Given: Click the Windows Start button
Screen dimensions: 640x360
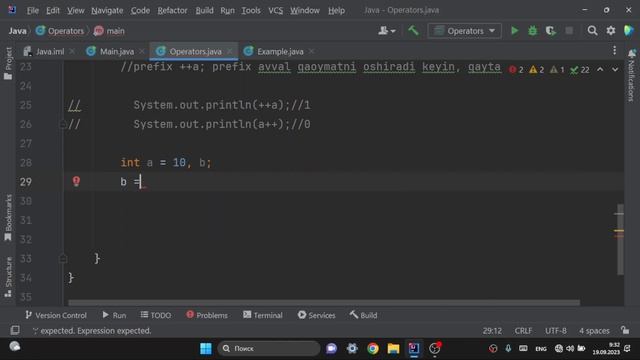Looking at the screenshot, I should (206, 349).
